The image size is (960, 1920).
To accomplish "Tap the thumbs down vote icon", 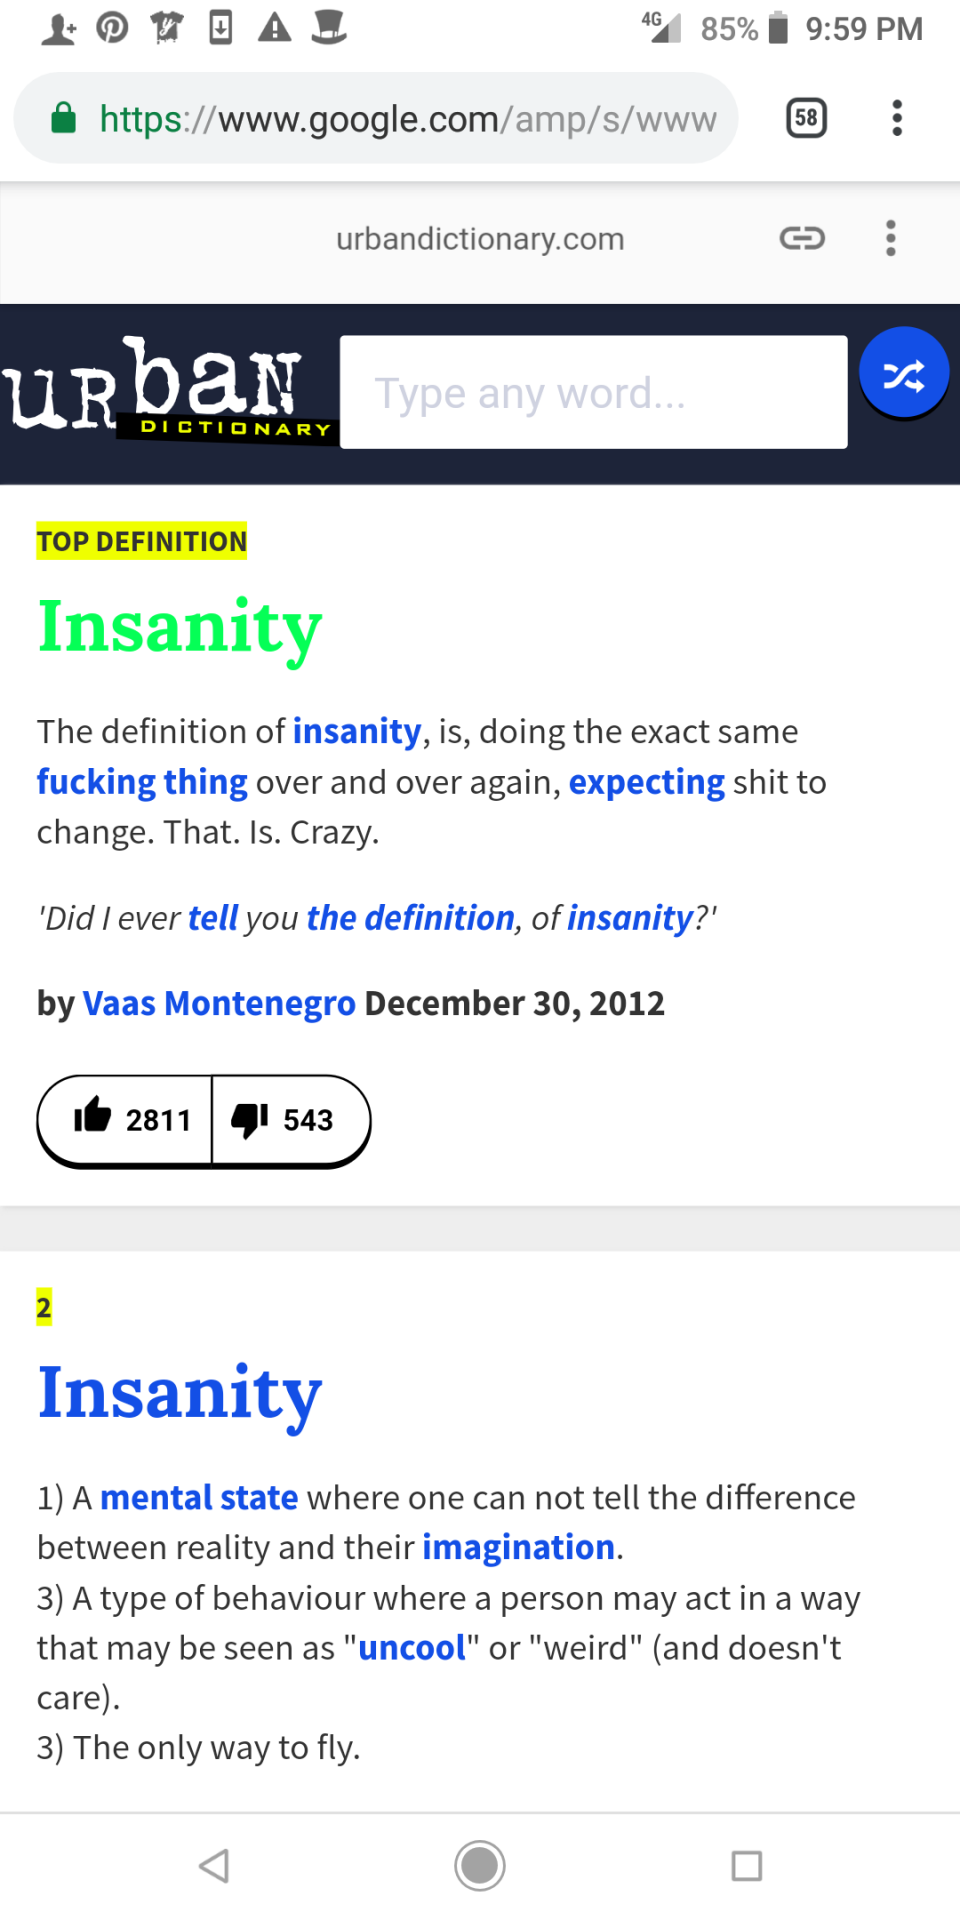I will pos(250,1119).
